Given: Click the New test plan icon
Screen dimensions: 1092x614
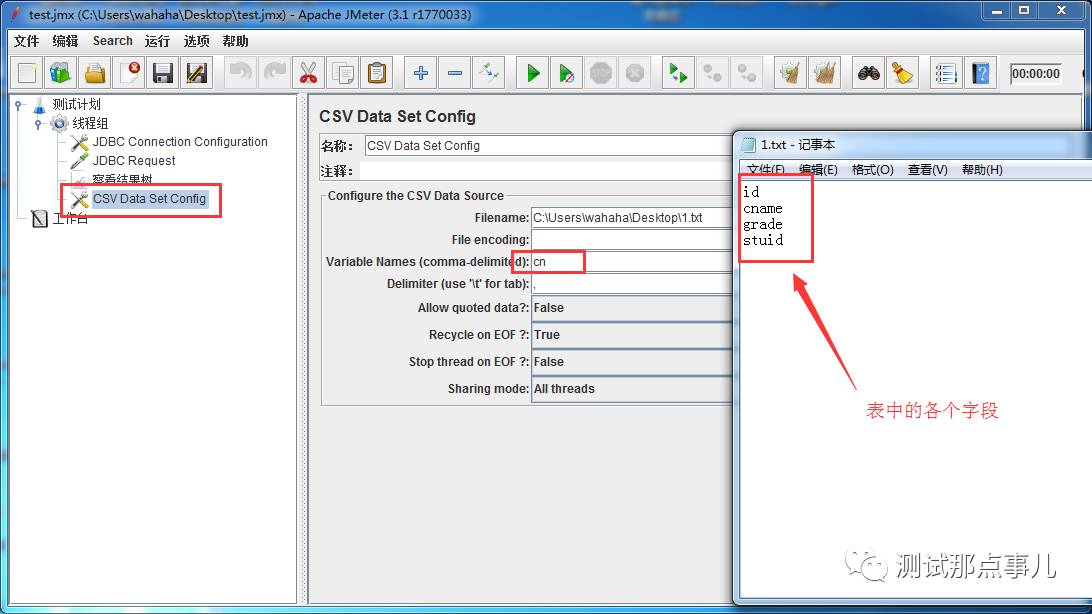Looking at the screenshot, I should [28, 73].
